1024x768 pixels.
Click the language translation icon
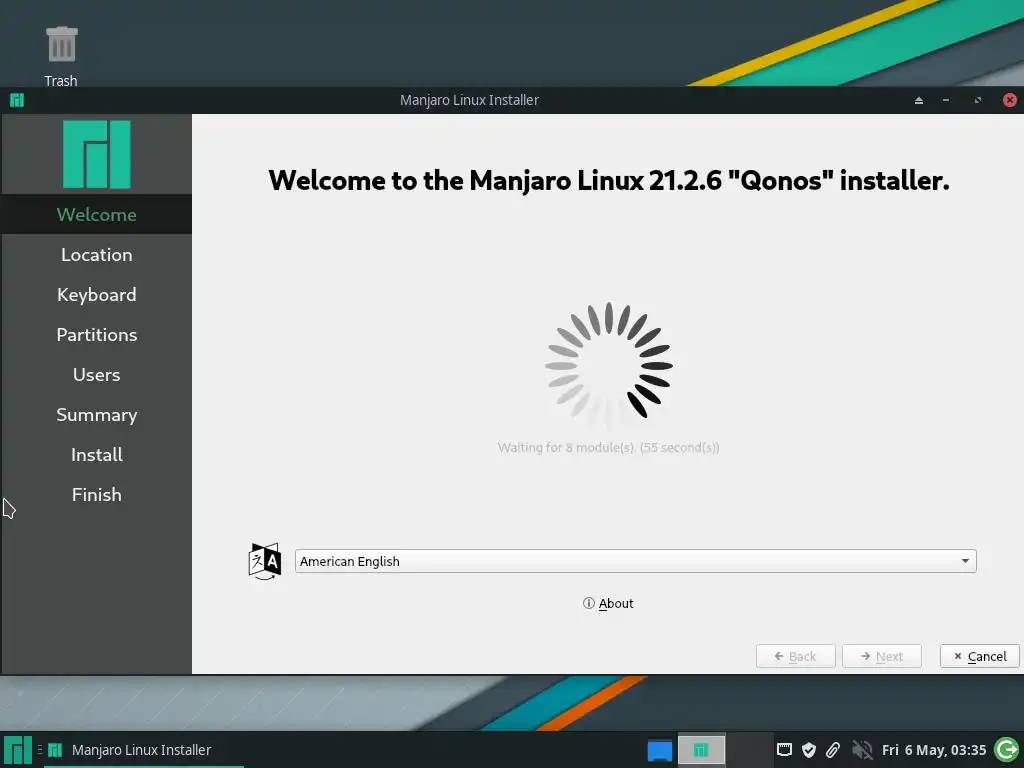[x=264, y=561]
